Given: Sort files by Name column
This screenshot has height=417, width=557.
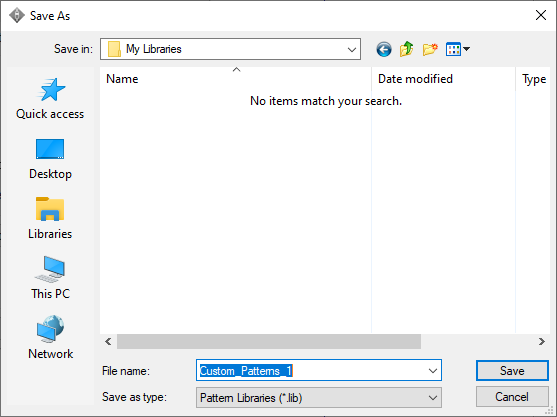Looking at the screenshot, I should tap(236, 79).
